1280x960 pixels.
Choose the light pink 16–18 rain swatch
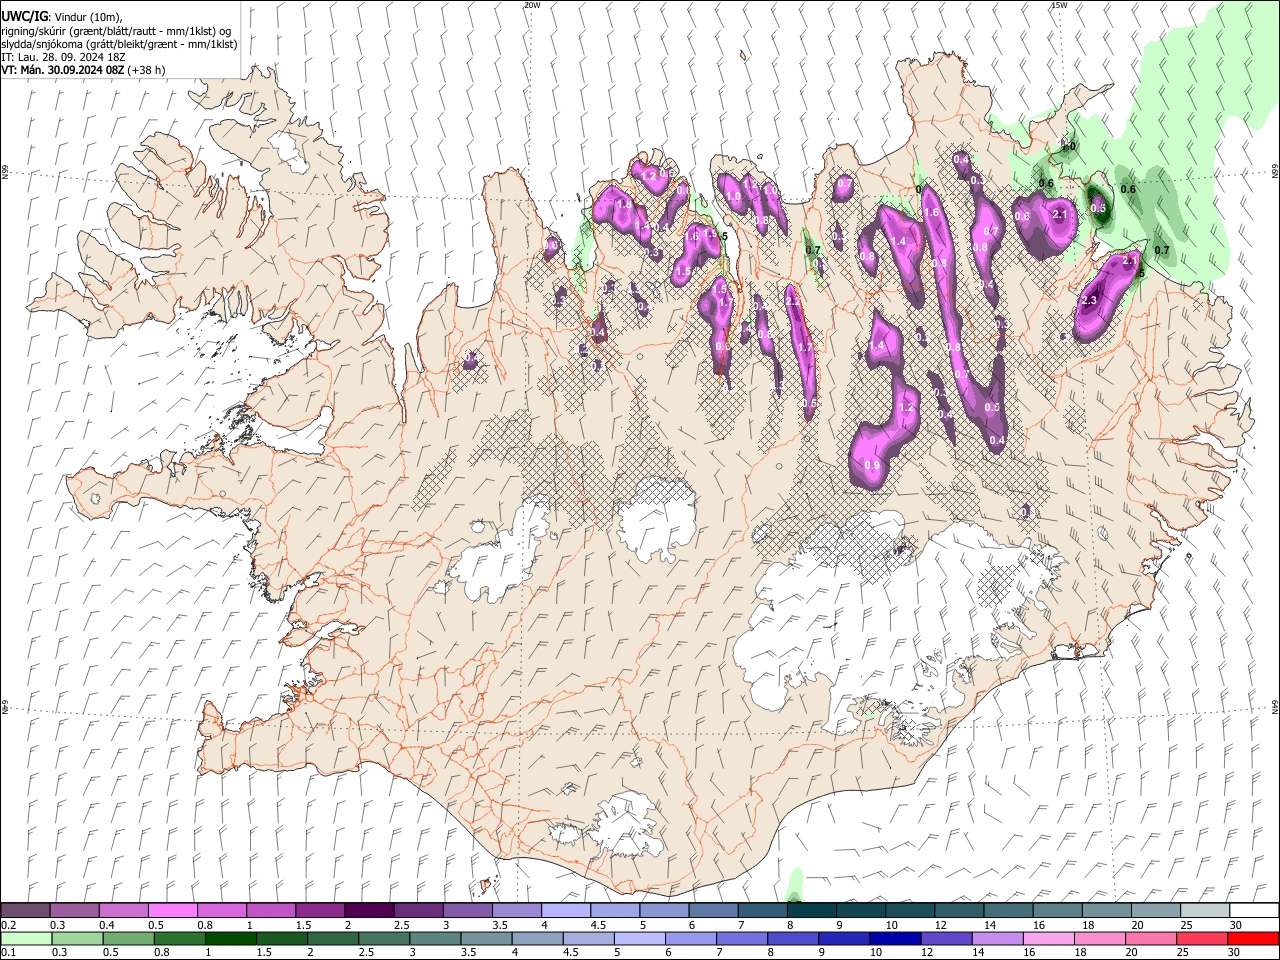(1047, 938)
